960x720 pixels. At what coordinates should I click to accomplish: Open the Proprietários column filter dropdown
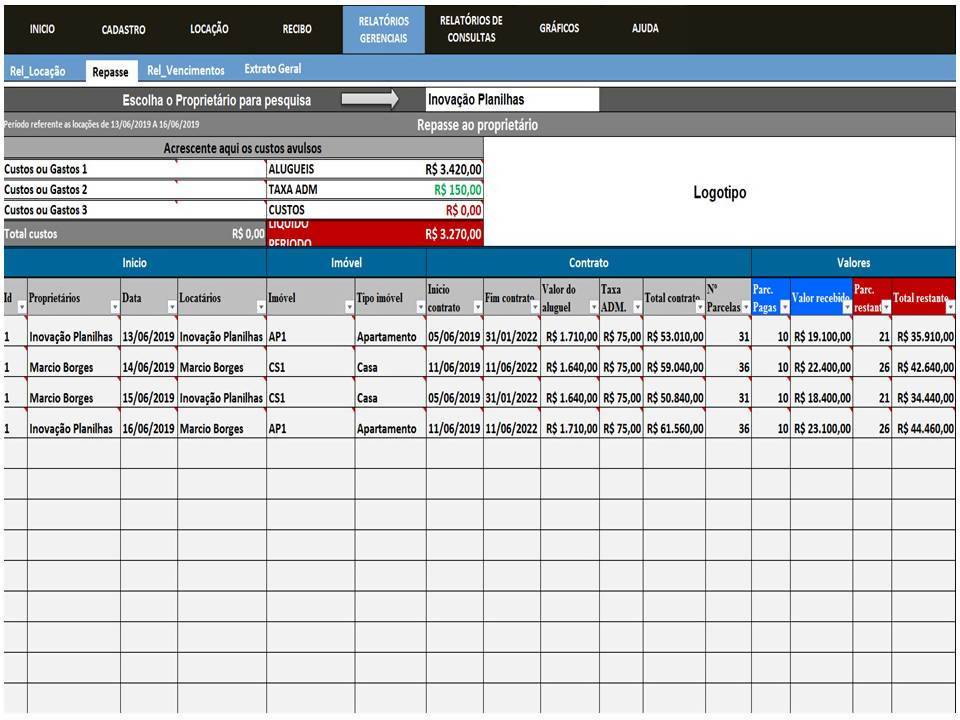[113, 307]
